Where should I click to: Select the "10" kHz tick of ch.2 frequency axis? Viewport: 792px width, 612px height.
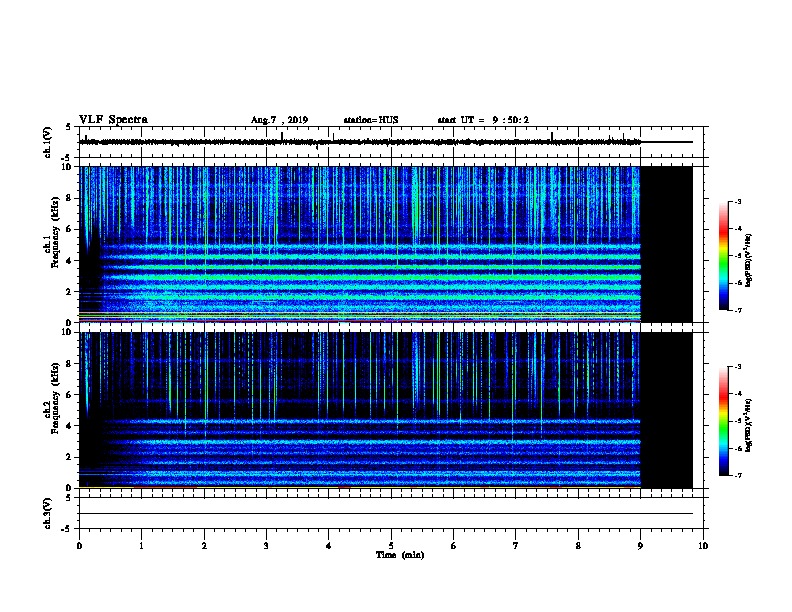[x=68, y=332]
